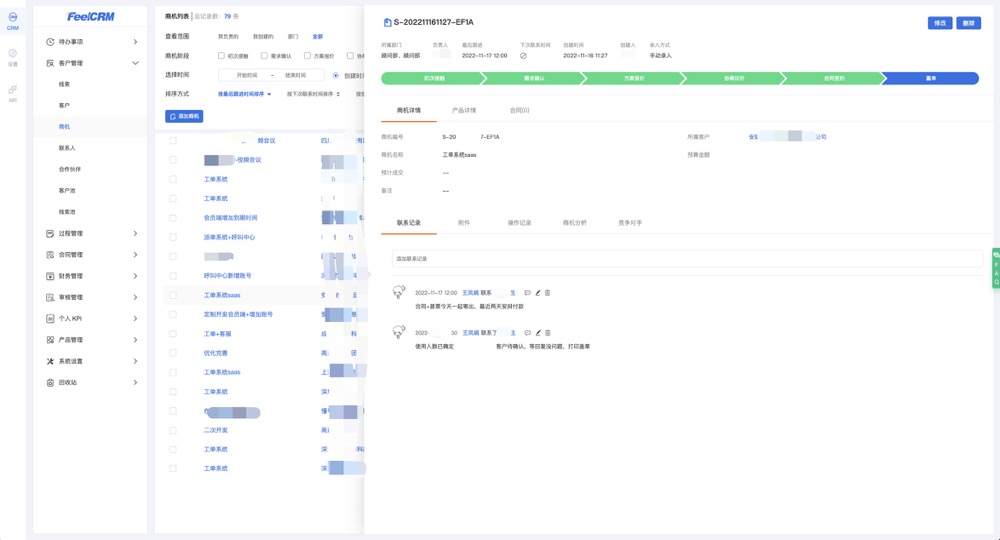
Task: Tick the 需求确认 stage checkbox
Action: coord(264,56)
